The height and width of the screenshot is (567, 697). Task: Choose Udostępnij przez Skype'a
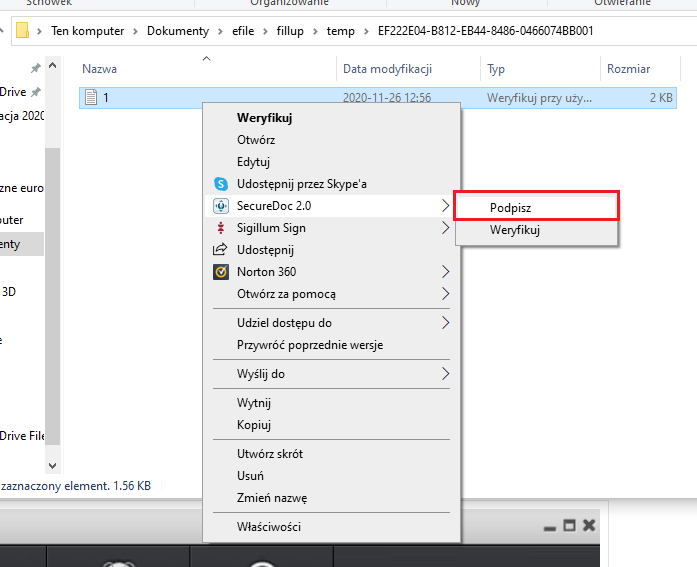coord(331,184)
